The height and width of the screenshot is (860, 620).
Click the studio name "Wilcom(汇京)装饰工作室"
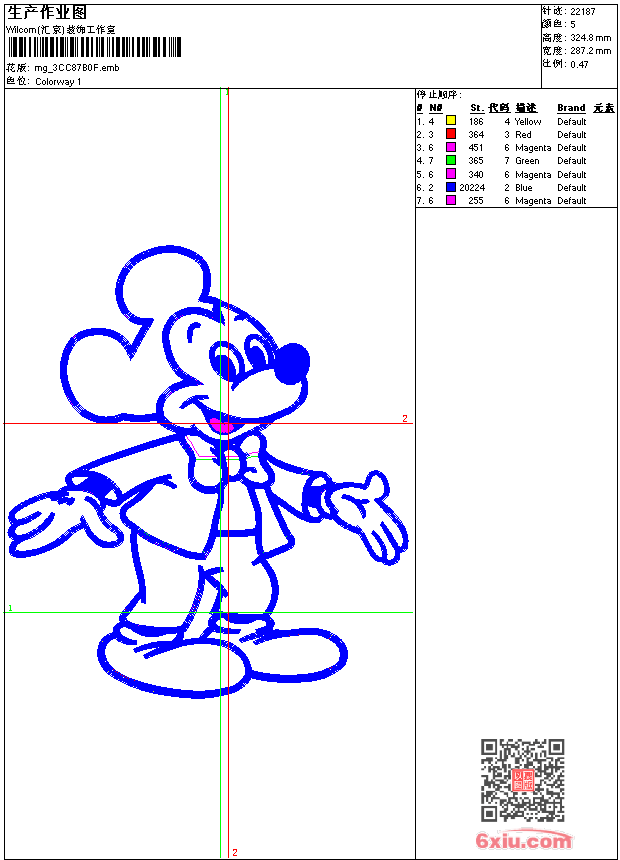[61, 30]
